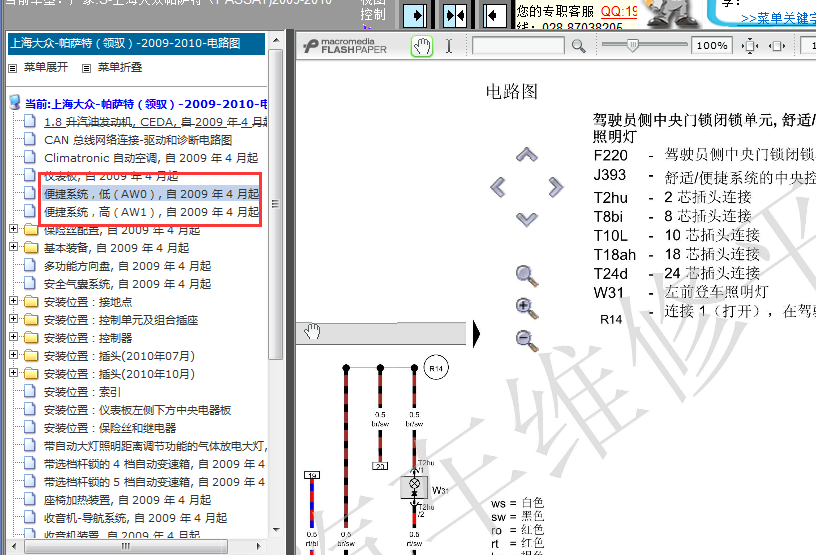Click the fit-to-page height icon

click(x=749, y=46)
